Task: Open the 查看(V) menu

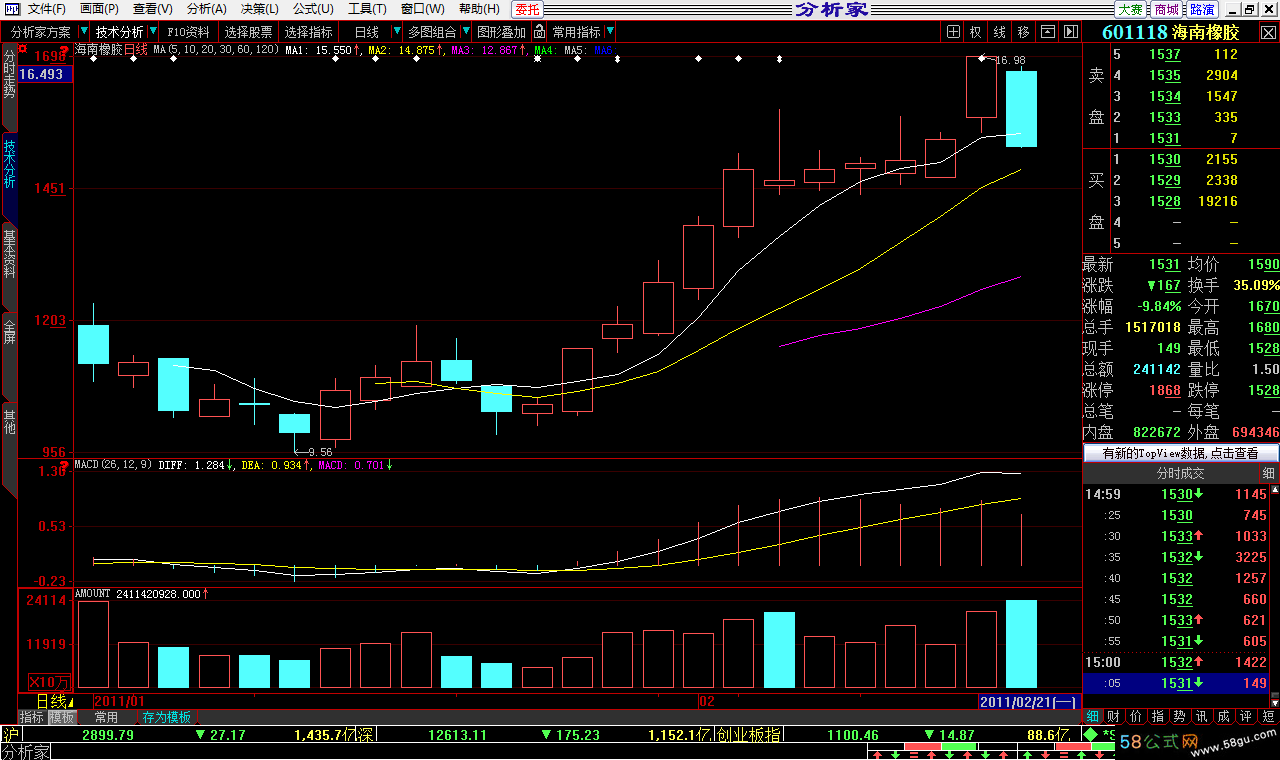Action: point(152,9)
